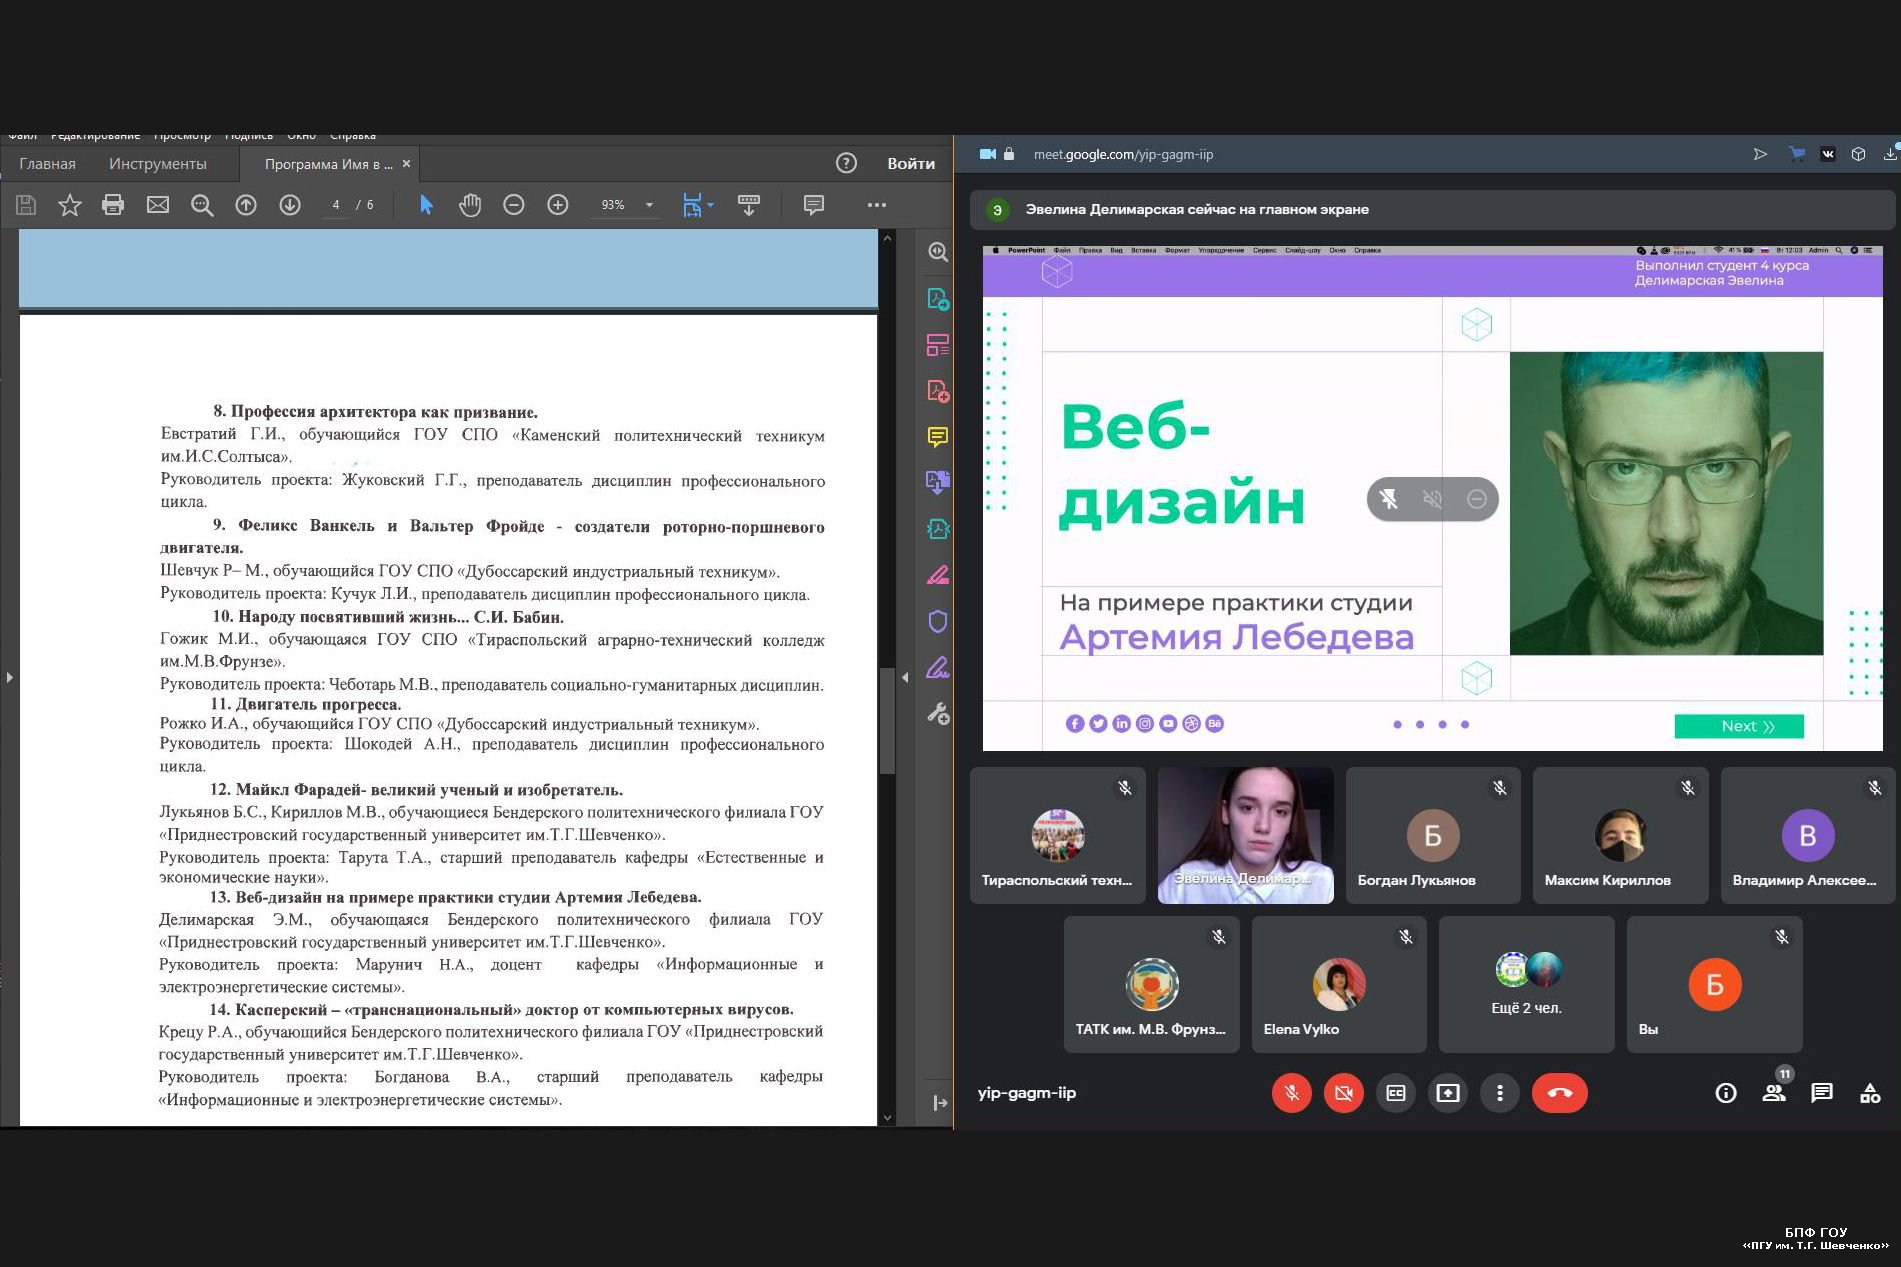Bookmark the document with the star icon
This screenshot has height=1267, width=1901.
click(x=69, y=205)
